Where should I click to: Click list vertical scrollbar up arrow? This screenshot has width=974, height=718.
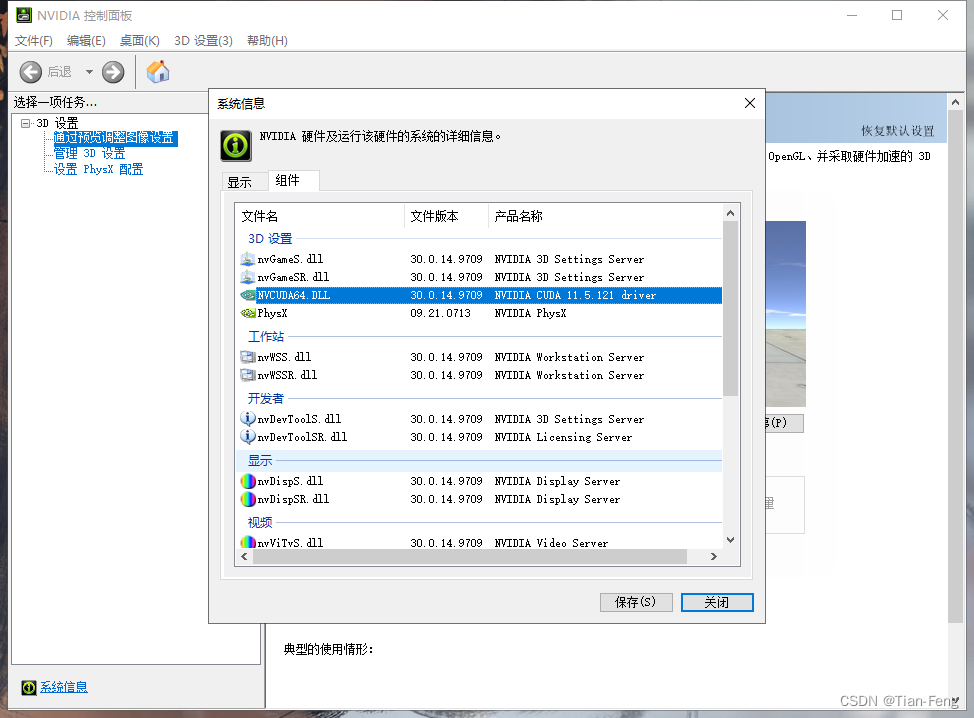click(x=730, y=213)
